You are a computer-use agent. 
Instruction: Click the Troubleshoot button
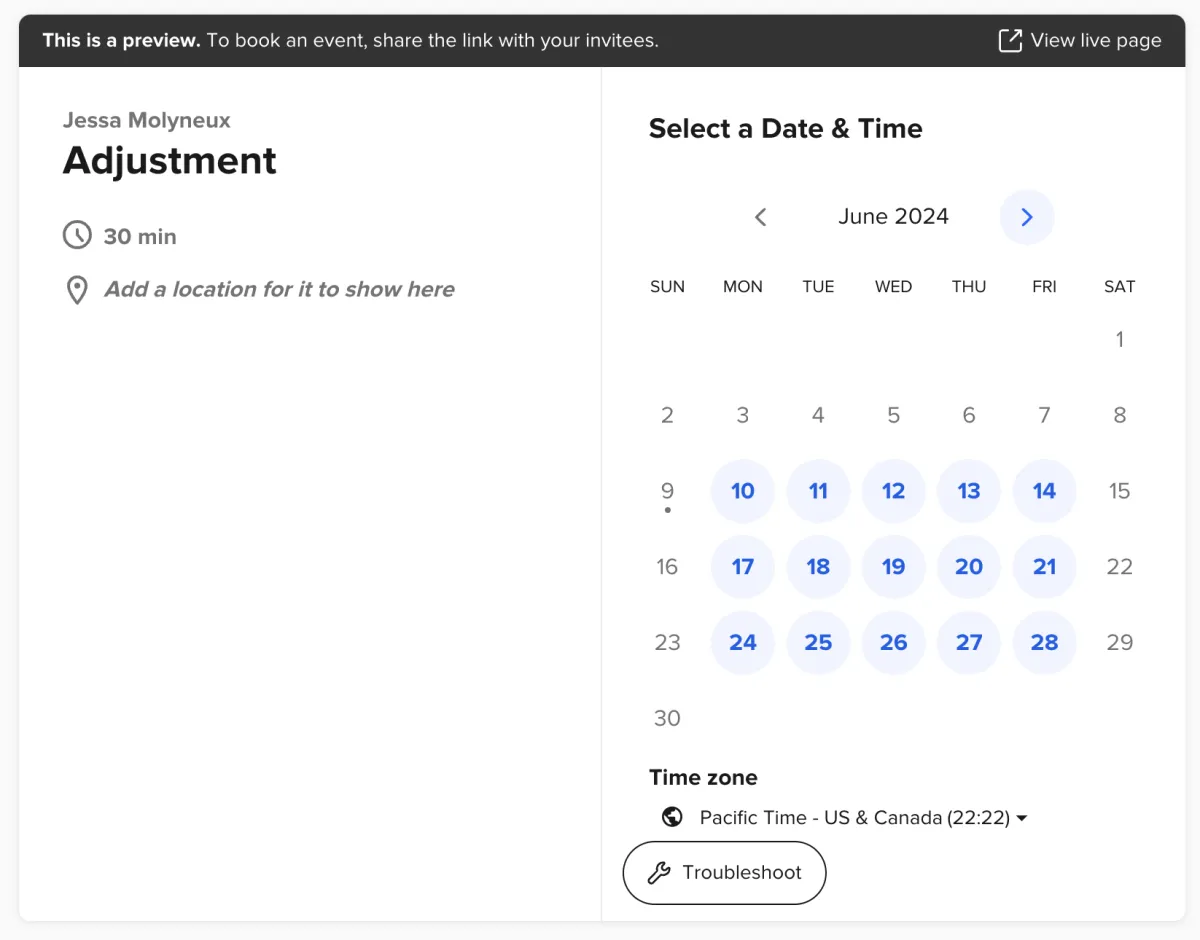725,873
